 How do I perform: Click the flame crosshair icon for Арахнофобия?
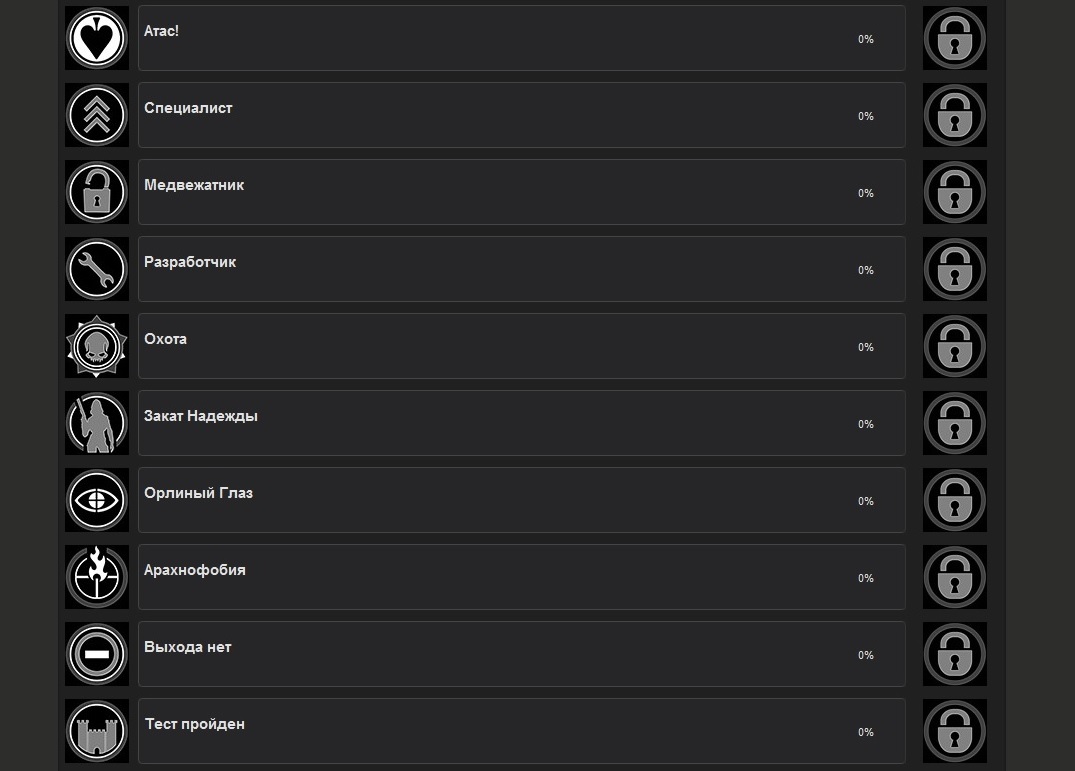click(x=97, y=577)
